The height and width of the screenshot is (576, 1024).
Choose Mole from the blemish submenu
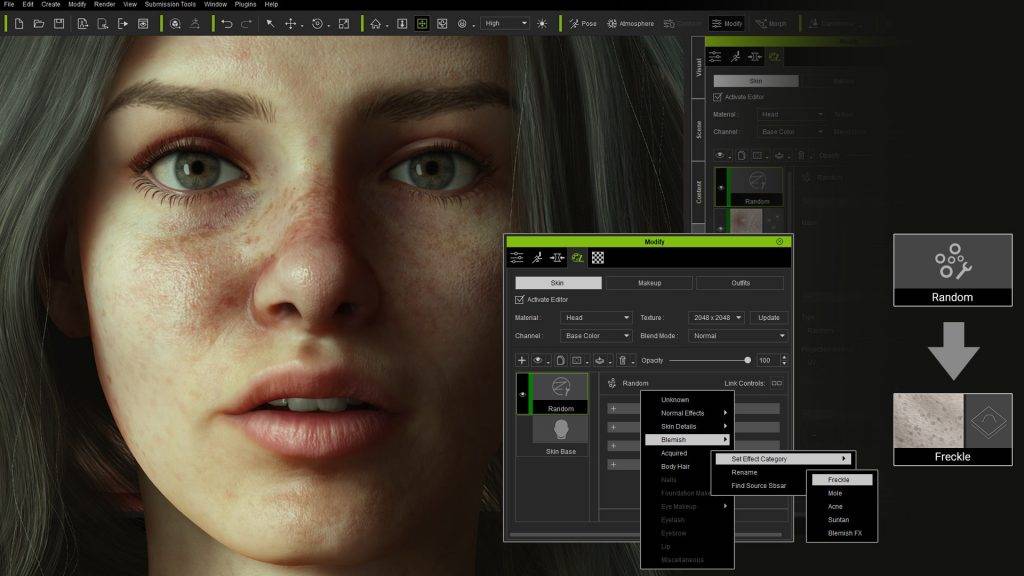(835, 493)
